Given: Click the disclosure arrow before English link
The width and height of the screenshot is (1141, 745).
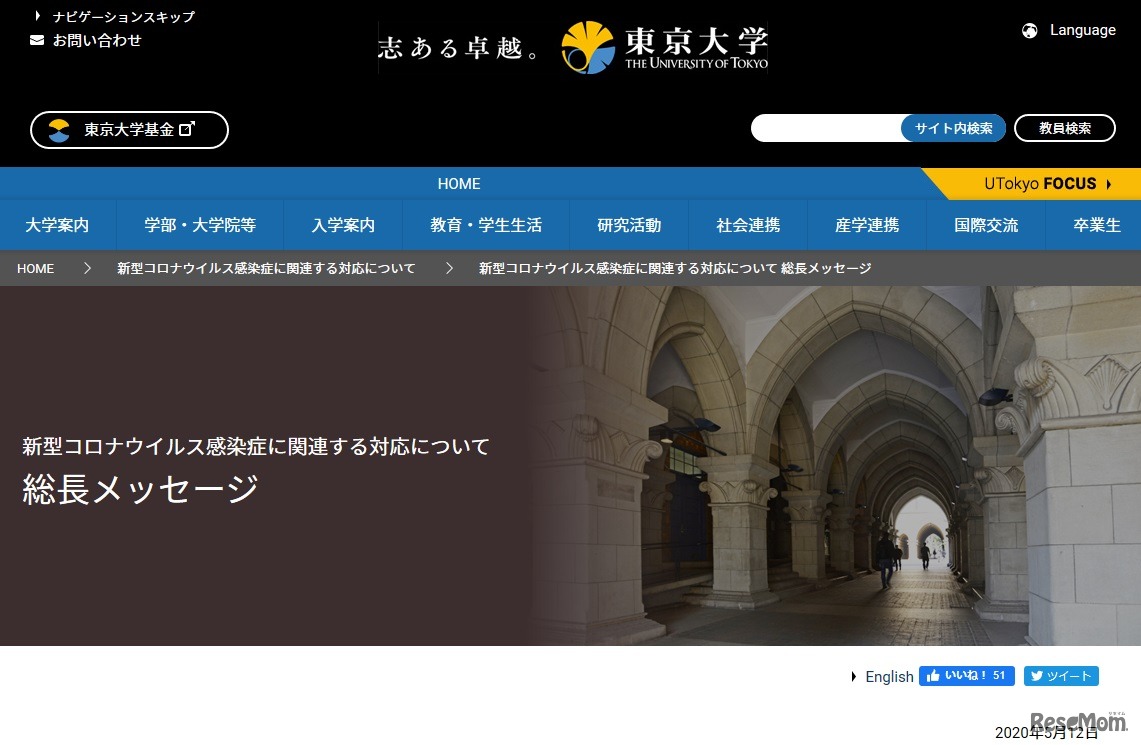Looking at the screenshot, I should (x=853, y=676).
